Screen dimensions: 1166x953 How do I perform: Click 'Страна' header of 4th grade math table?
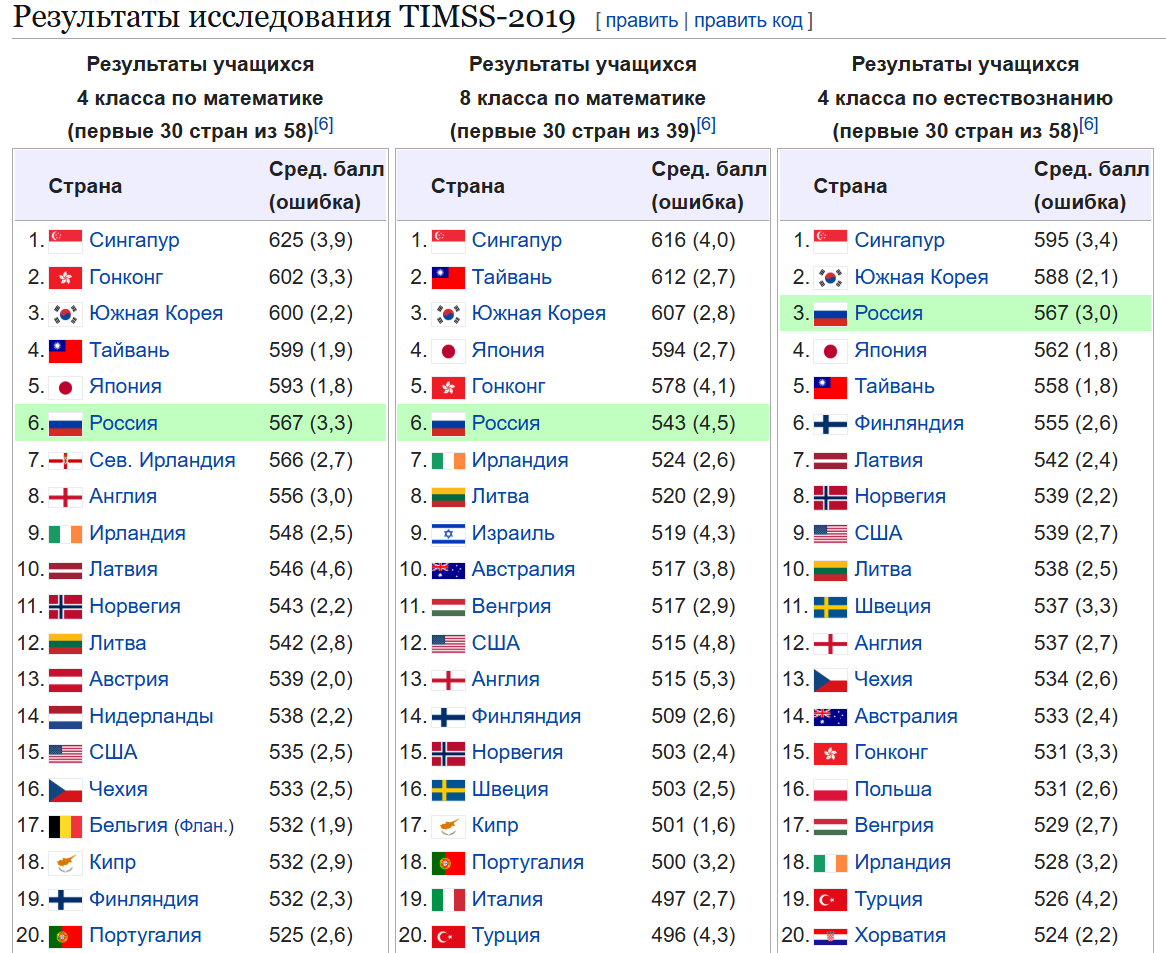[86, 186]
